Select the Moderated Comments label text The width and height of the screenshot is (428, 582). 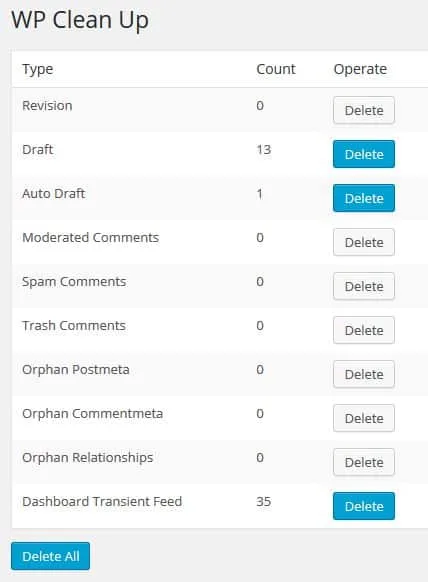tap(91, 238)
